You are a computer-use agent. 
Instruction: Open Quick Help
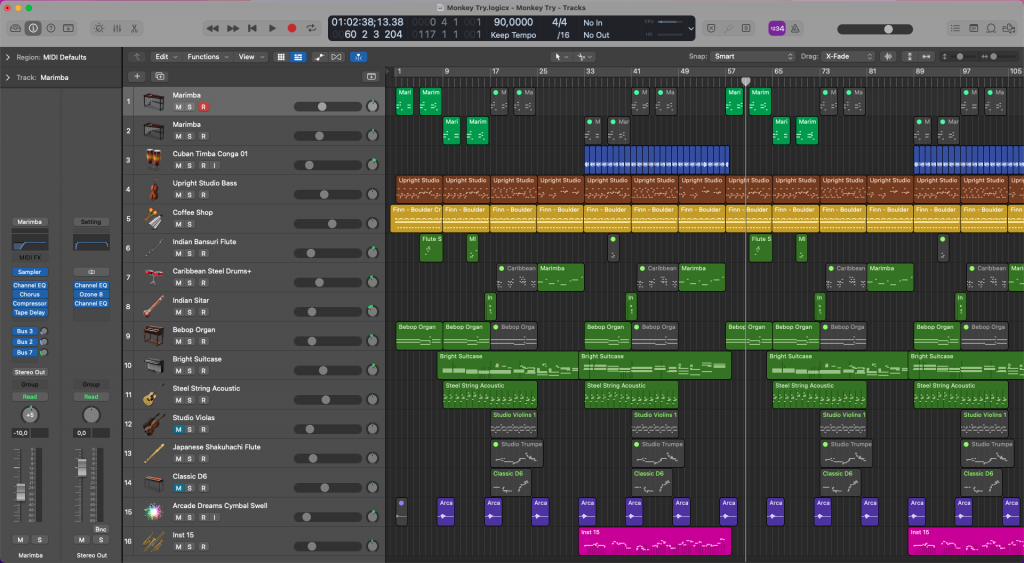[51, 28]
